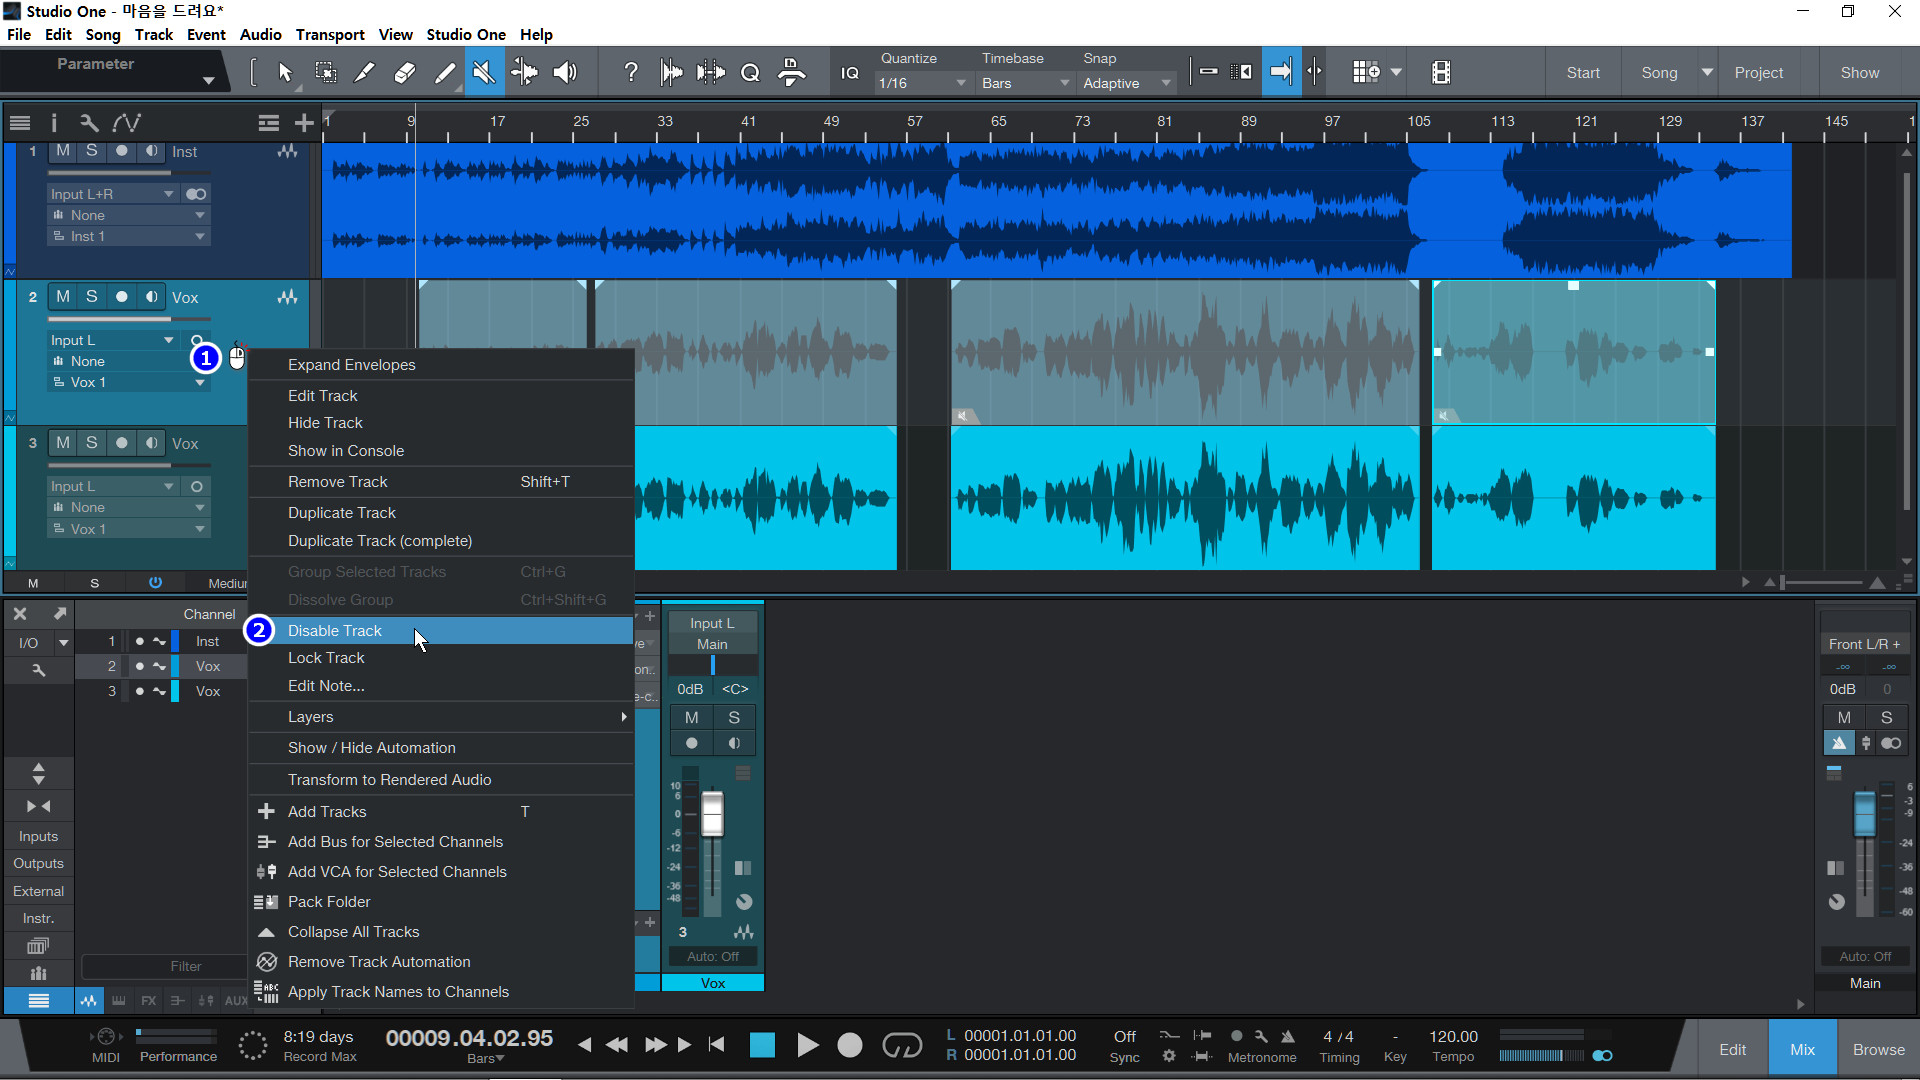The image size is (1920, 1080).
Task: Click the Add Tracks plus icon
Action: pos(304,123)
